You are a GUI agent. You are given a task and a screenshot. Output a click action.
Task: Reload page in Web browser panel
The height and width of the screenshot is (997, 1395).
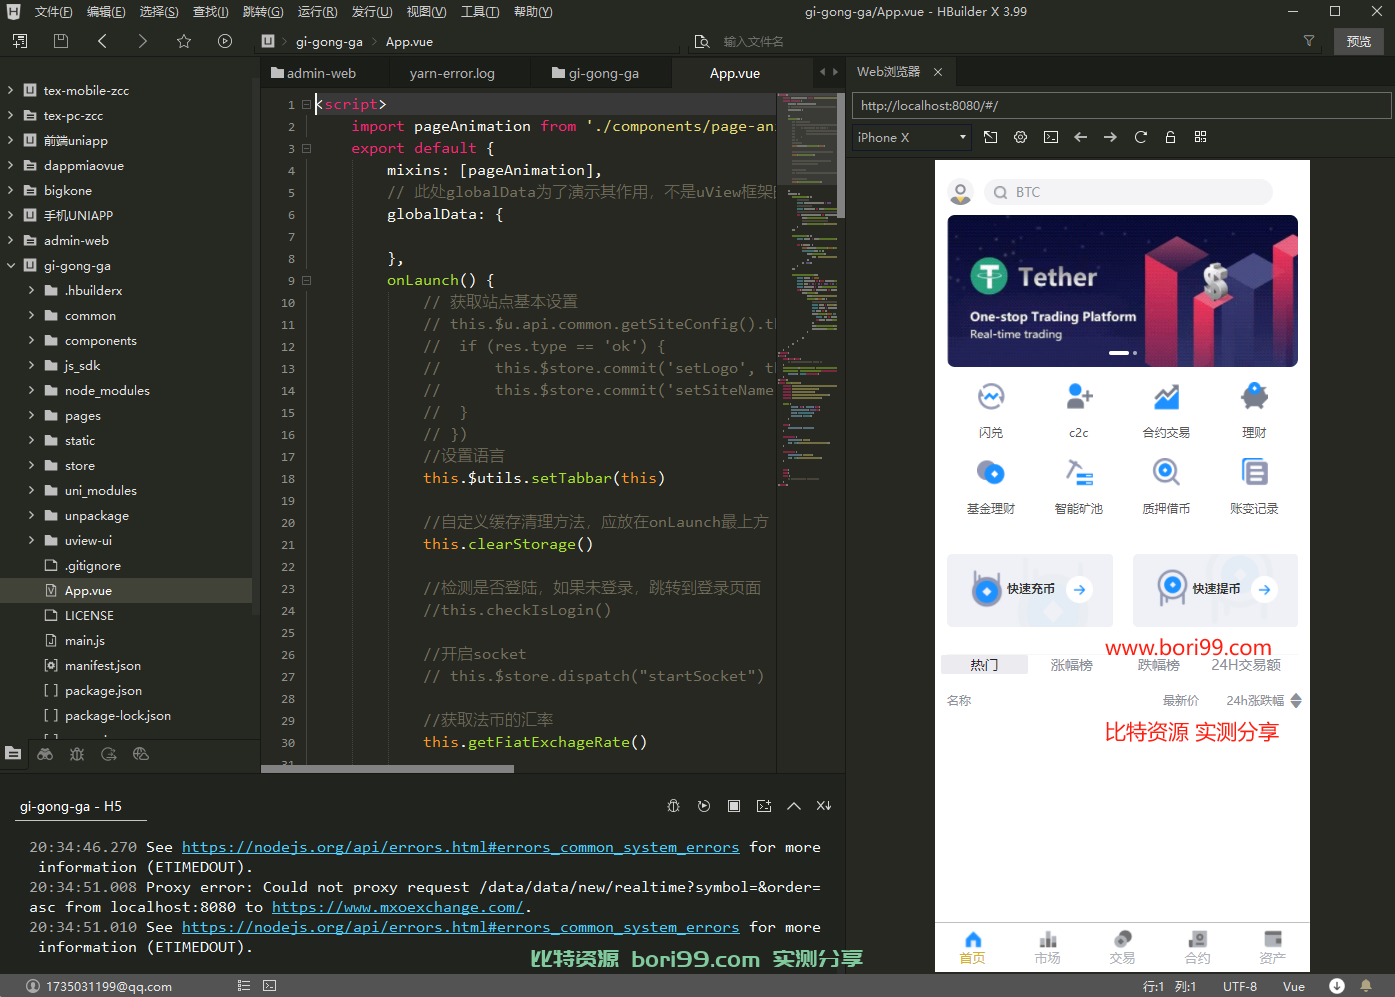point(1140,137)
